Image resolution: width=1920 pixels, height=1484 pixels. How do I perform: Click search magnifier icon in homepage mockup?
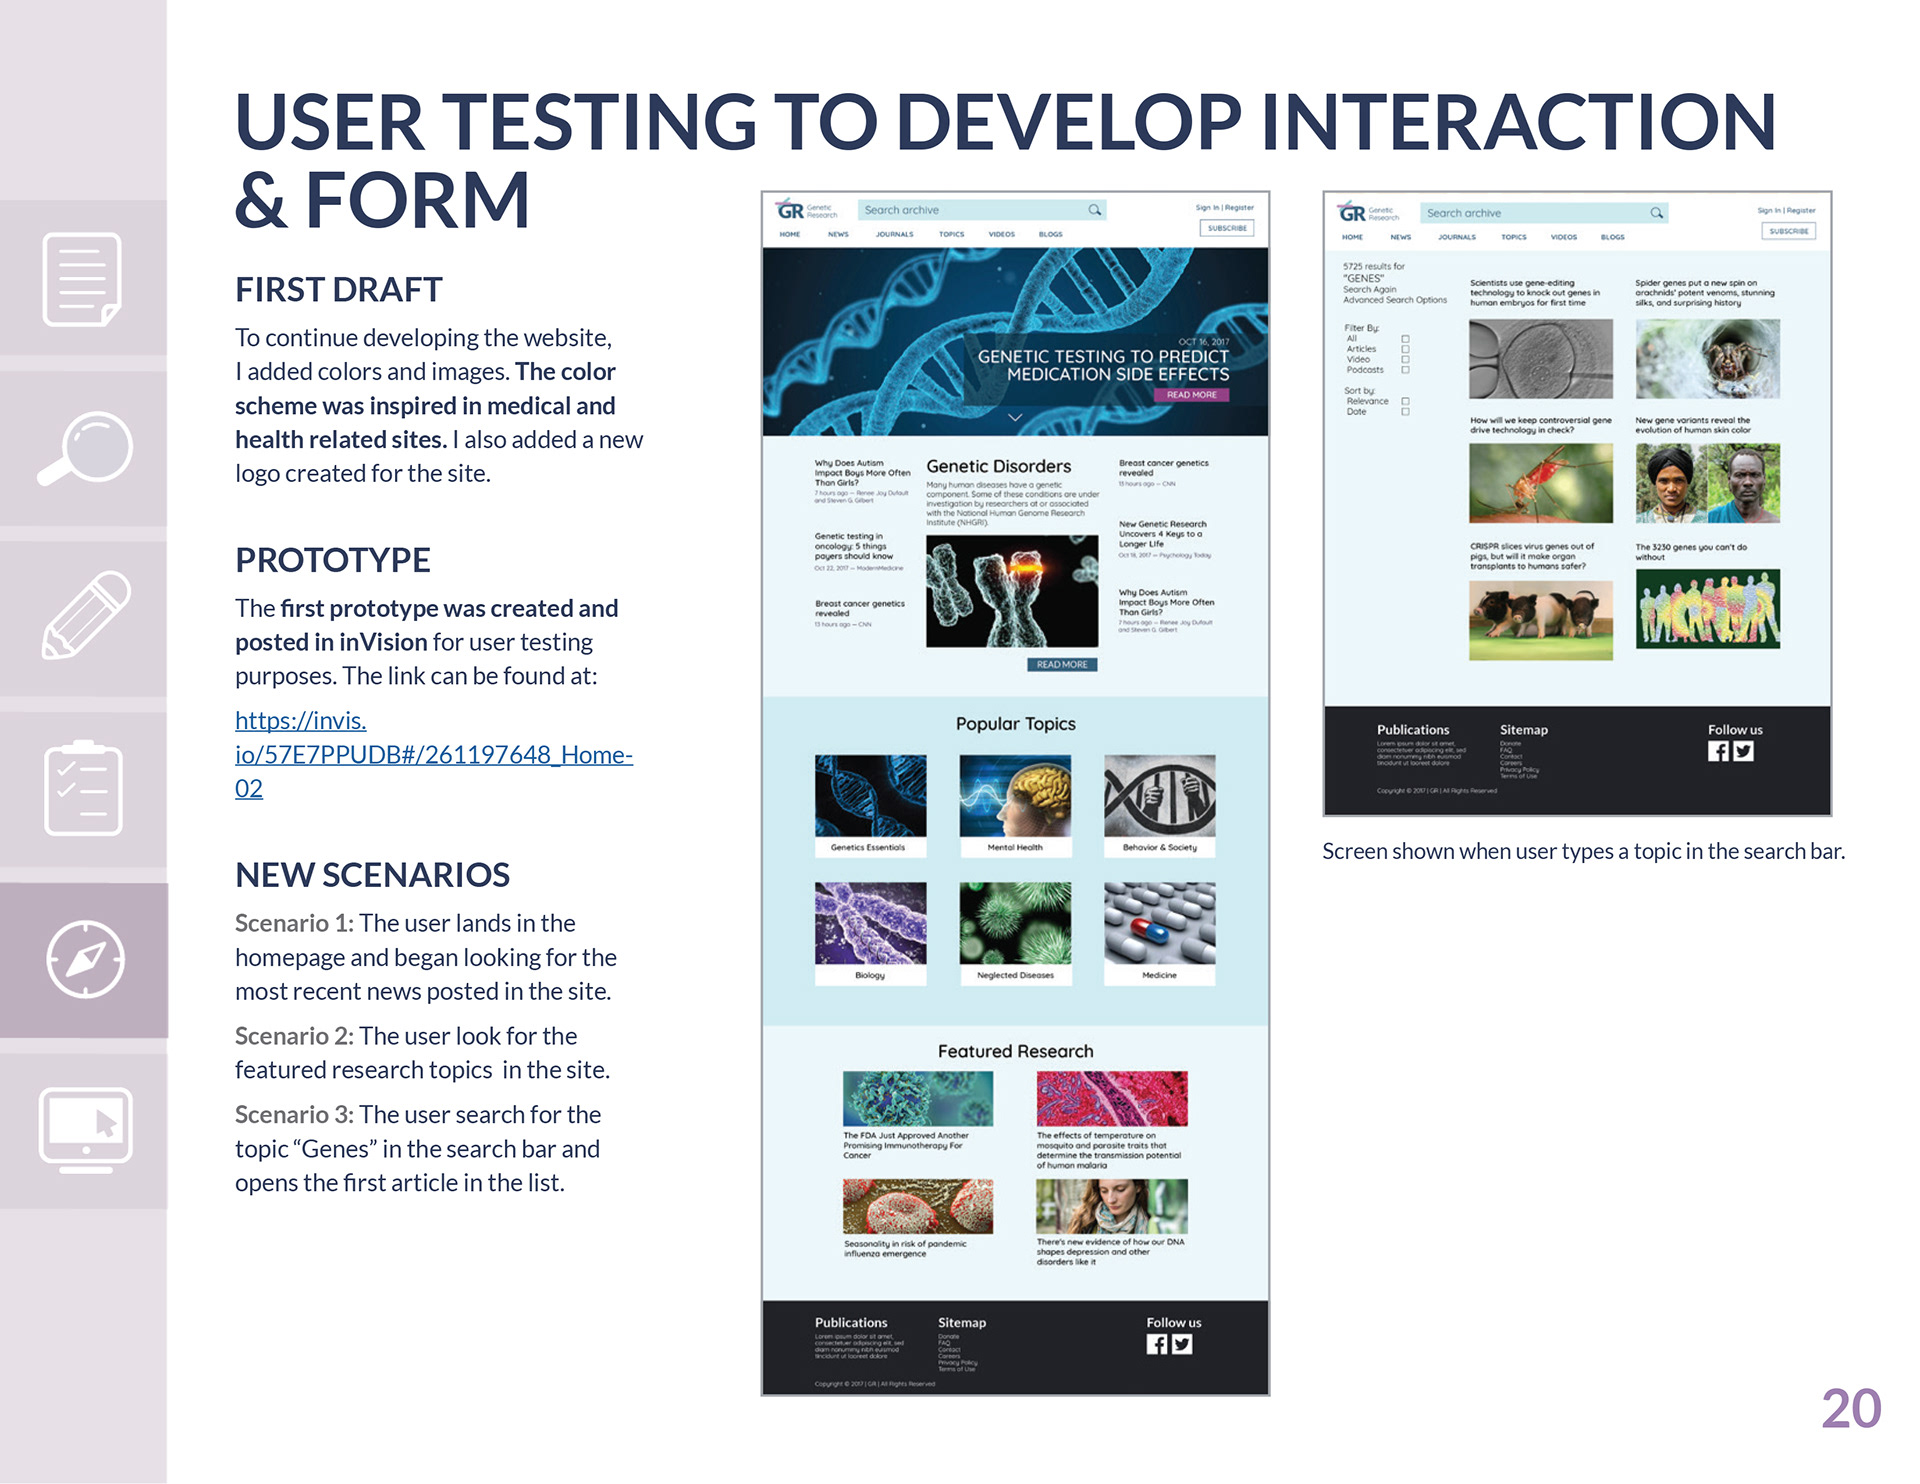point(1095,210)
